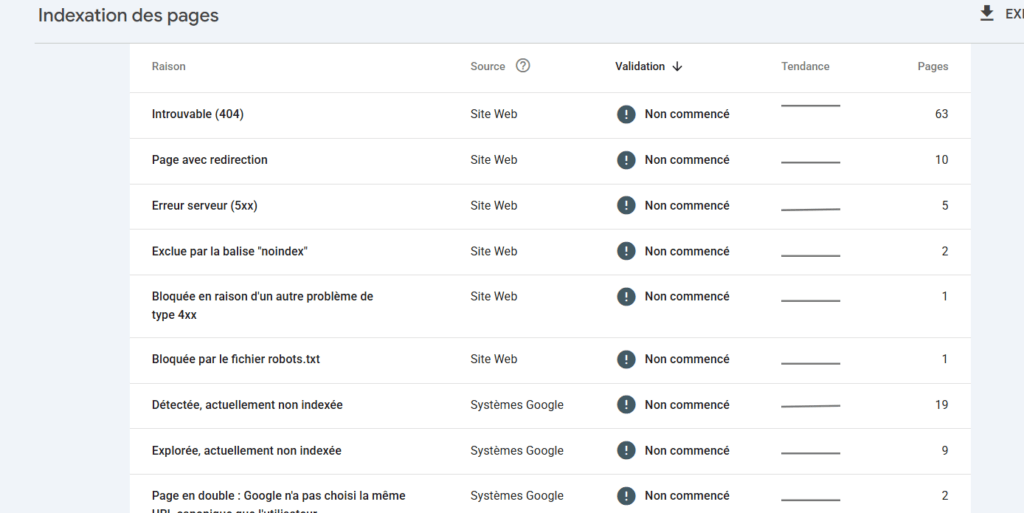Click page count 10 for redirection row
The height and width of the screenshot is (513, 1024).
pos(941,160)
